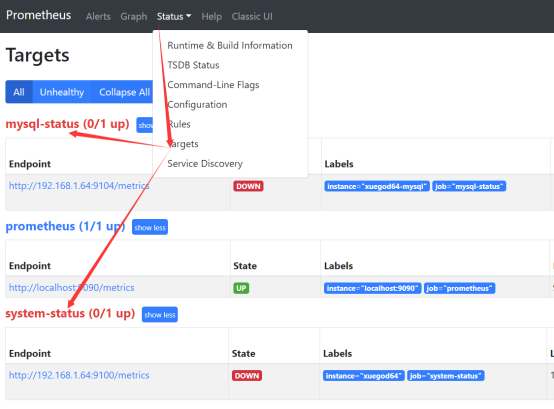
Task: Choose Targets in the Status dropdown
Action: [x=183, y=144]
